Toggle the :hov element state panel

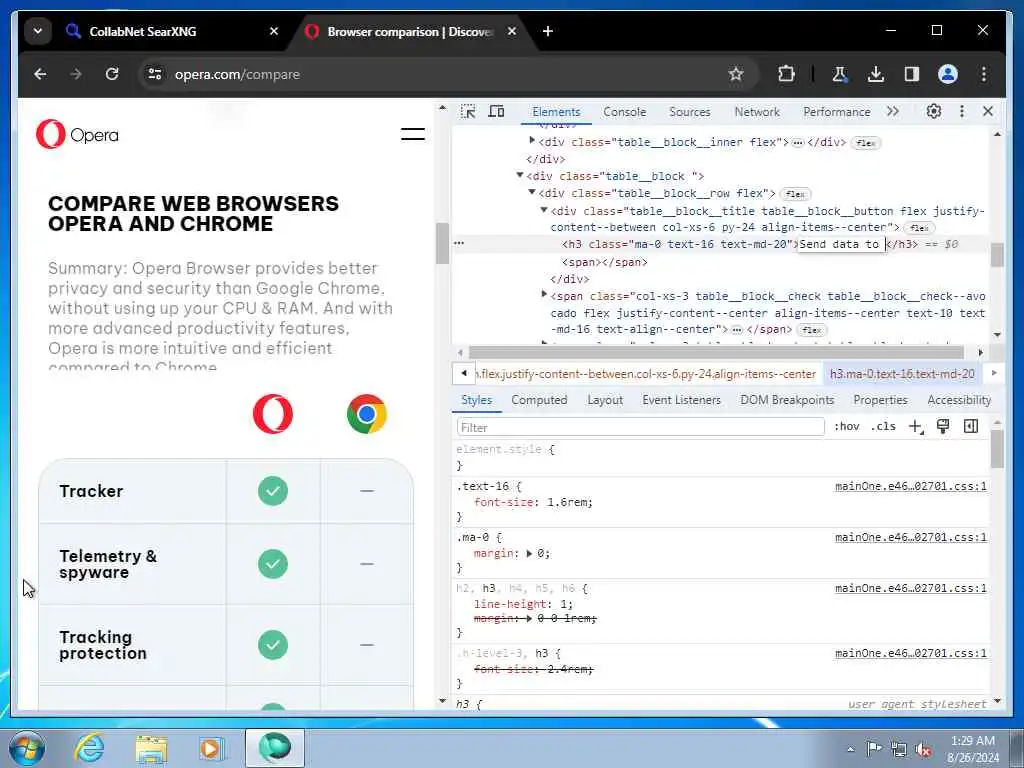(x=846, y=426)
